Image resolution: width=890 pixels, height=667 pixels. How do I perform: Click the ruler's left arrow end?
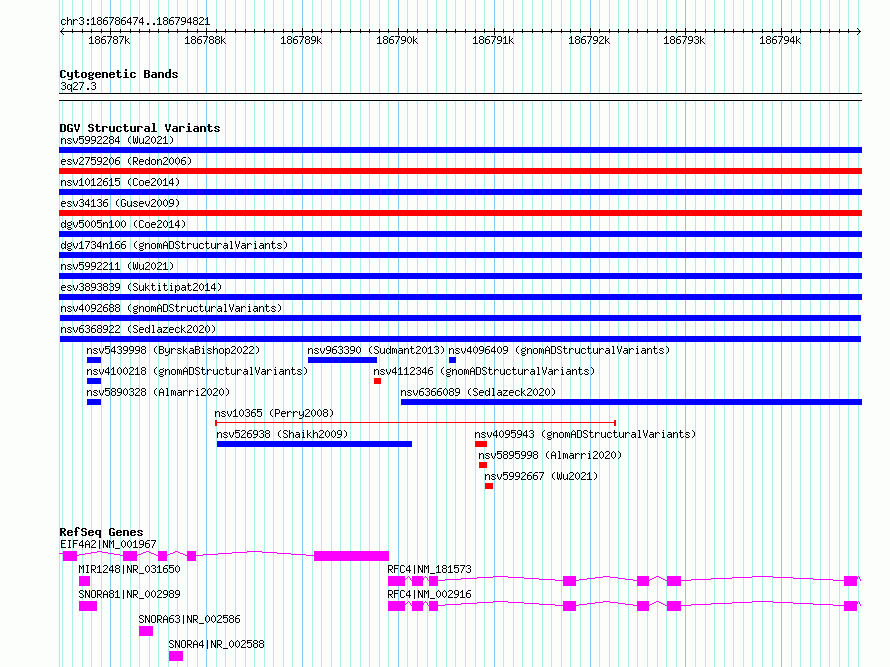point(62,31)
